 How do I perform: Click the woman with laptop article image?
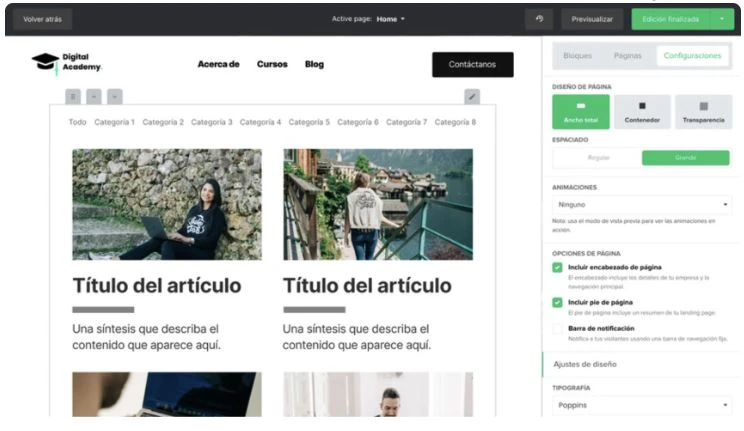click(167, 205)
